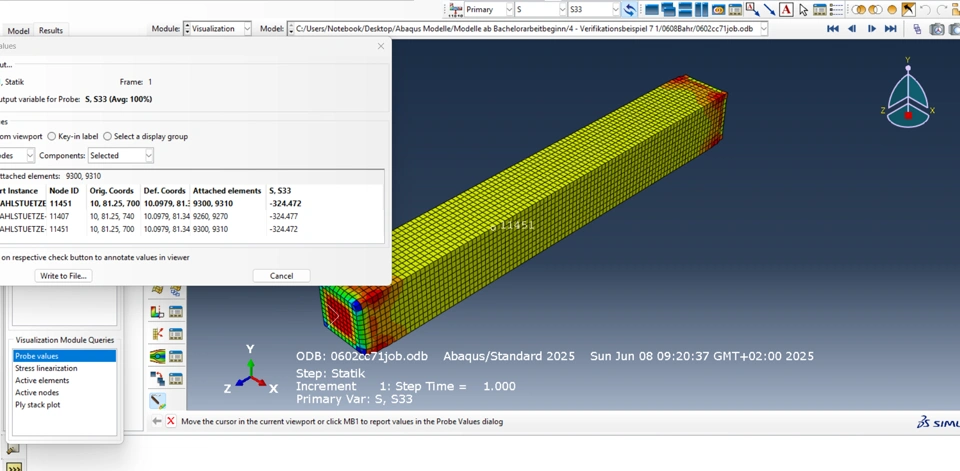Tile viewports vertically icon
This screenshot has width=960, height=471.
[x=702, y=10]
